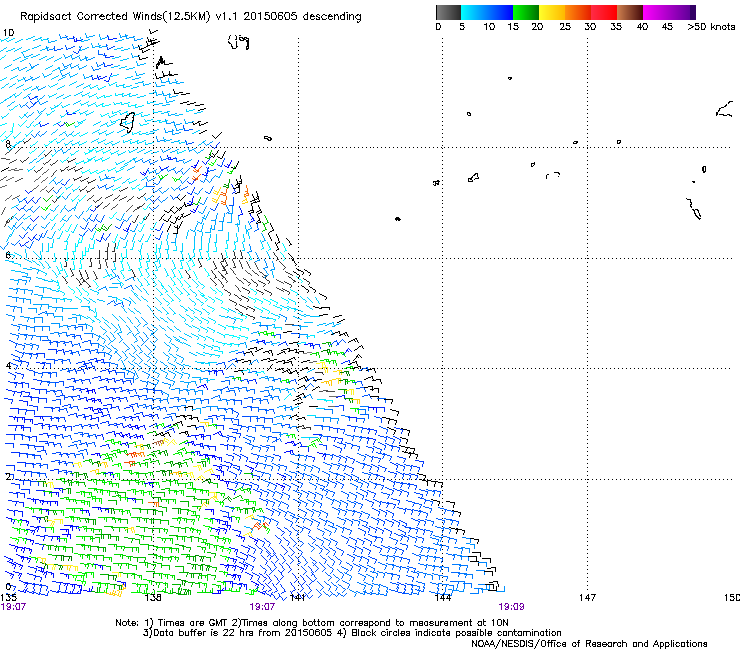Click the elongated island outline at the right near 7N
The height and width of the screenshot is (650, 740).
tap(694, 209)
